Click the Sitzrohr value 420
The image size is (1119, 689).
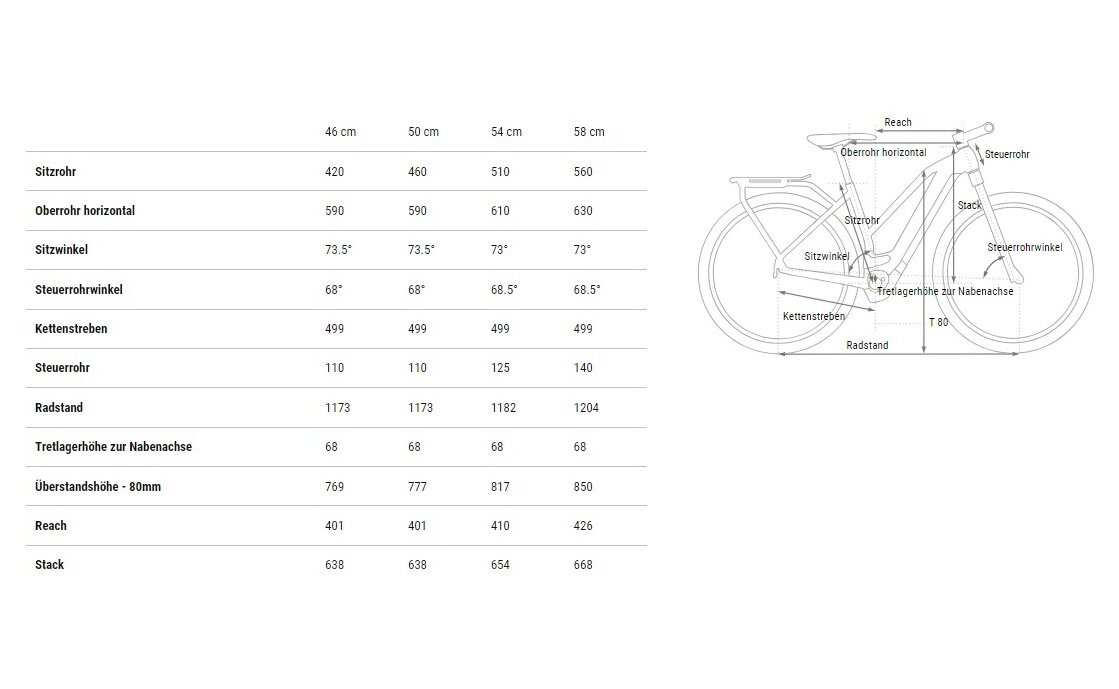click(335, 172)
